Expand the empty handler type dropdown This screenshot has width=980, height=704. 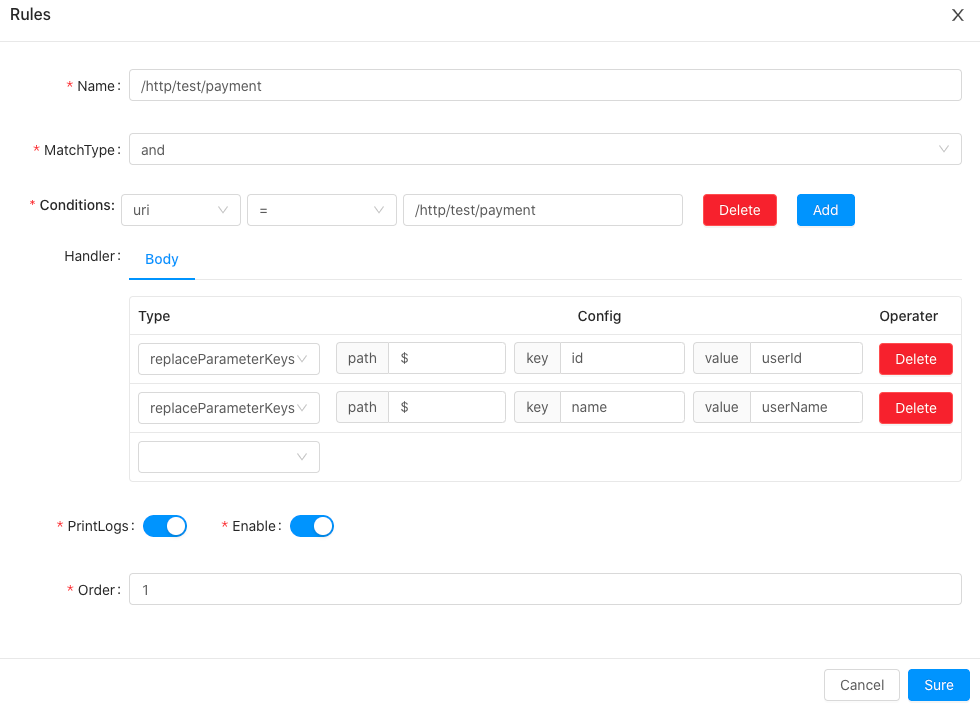pos(228,457)
